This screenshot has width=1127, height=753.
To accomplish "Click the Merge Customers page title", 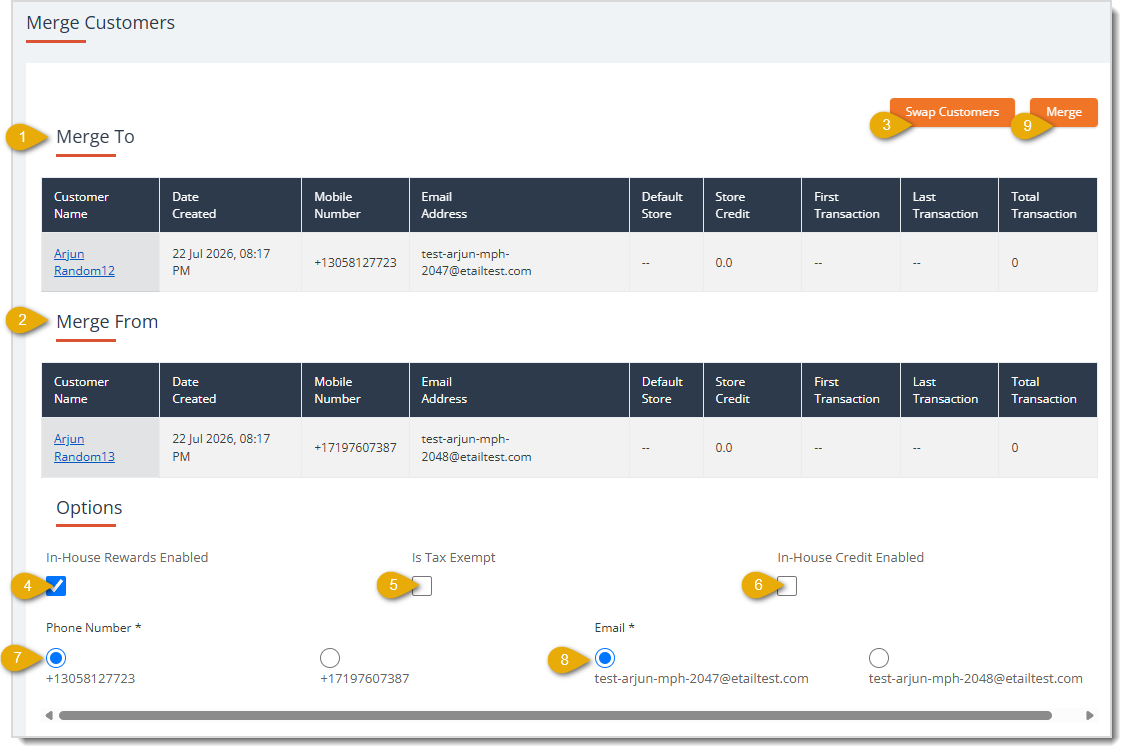I will [101, 23].
